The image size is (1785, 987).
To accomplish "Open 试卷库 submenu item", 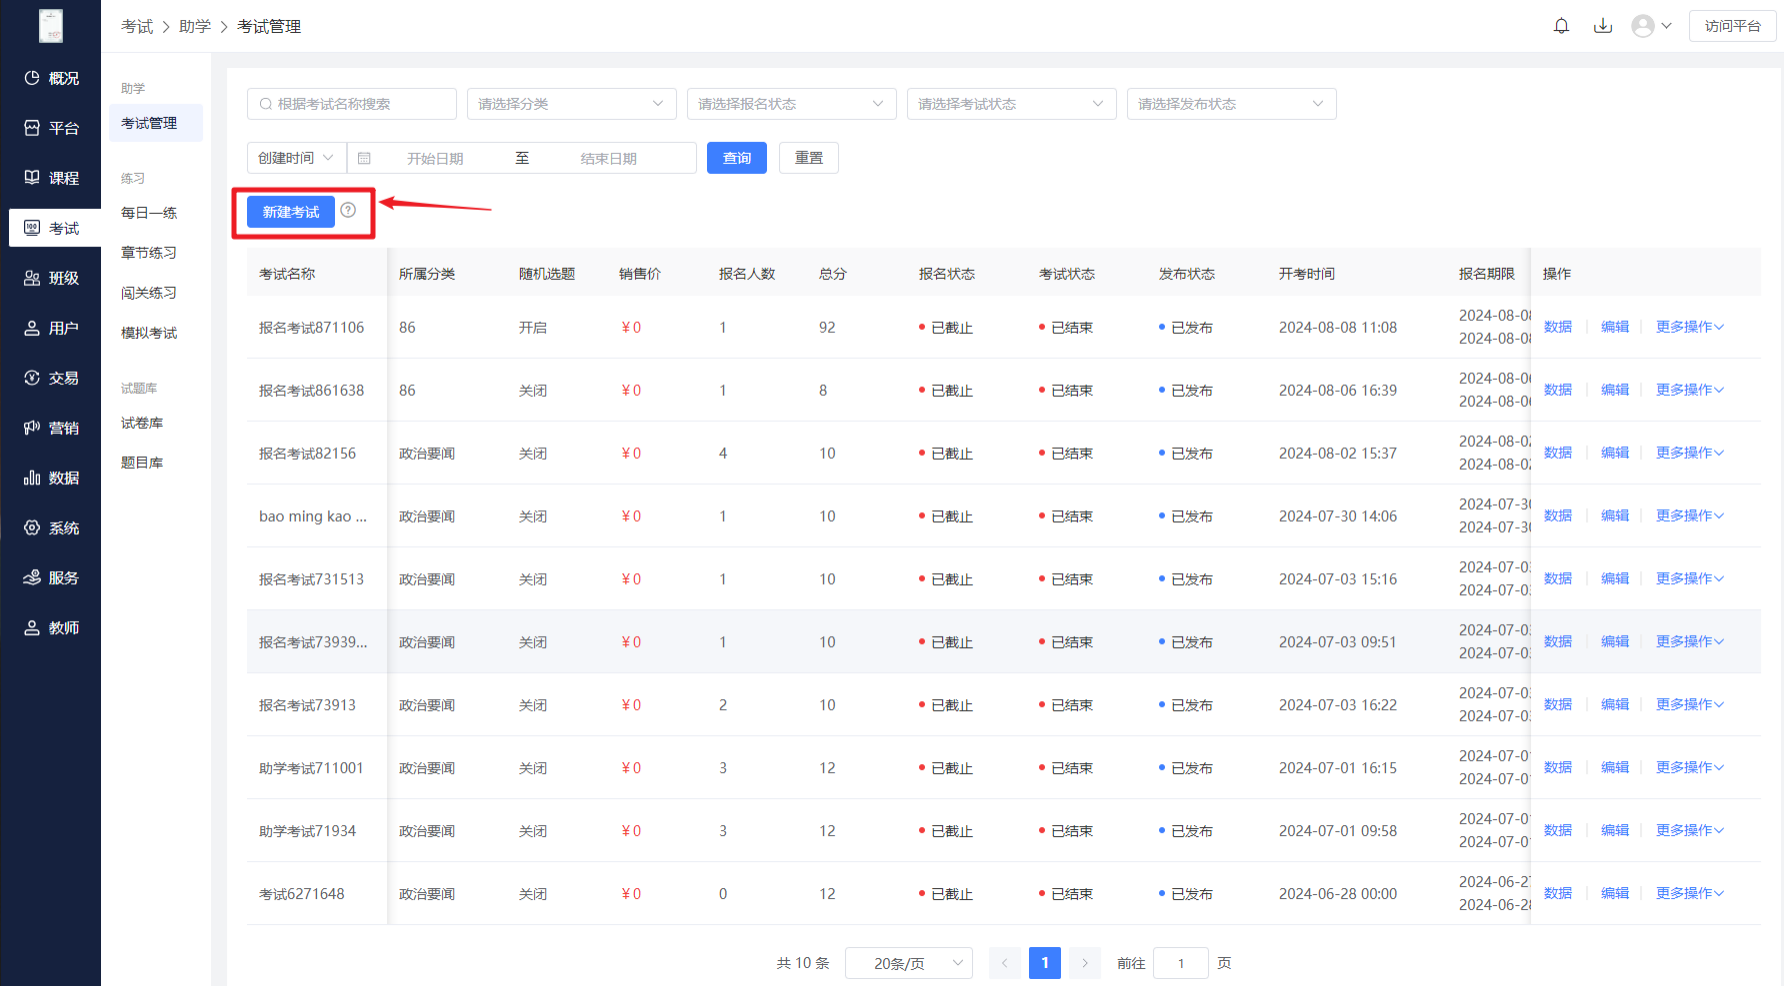I will click(142, 423).
